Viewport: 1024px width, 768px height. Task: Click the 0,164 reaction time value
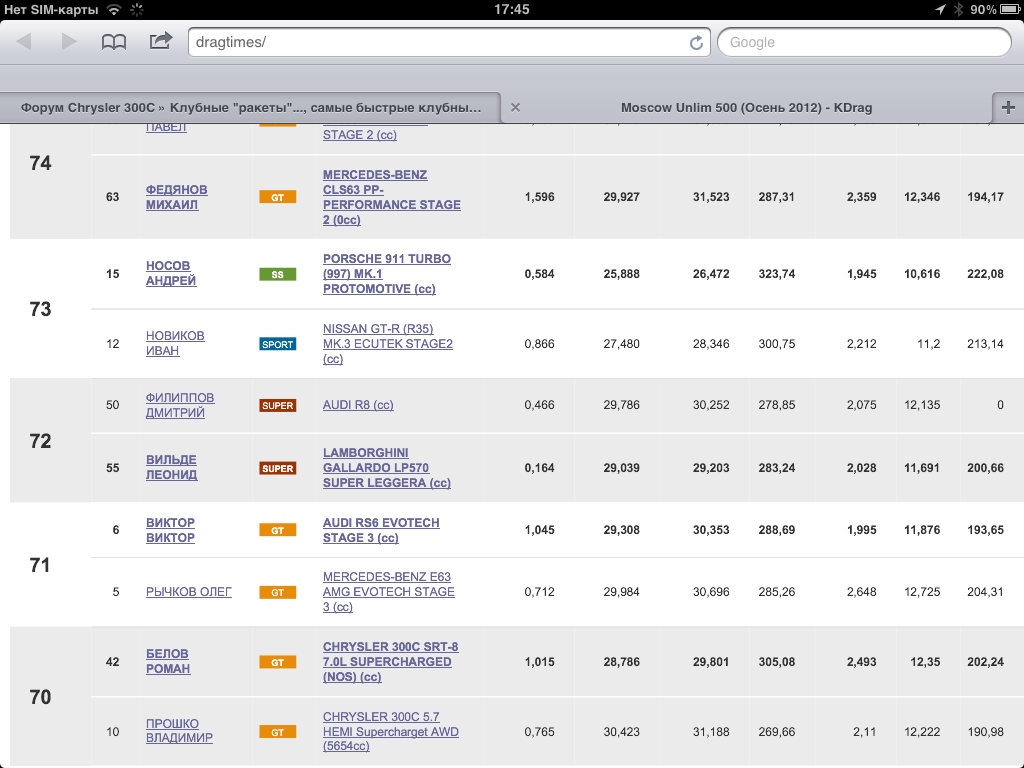(539, 468)
